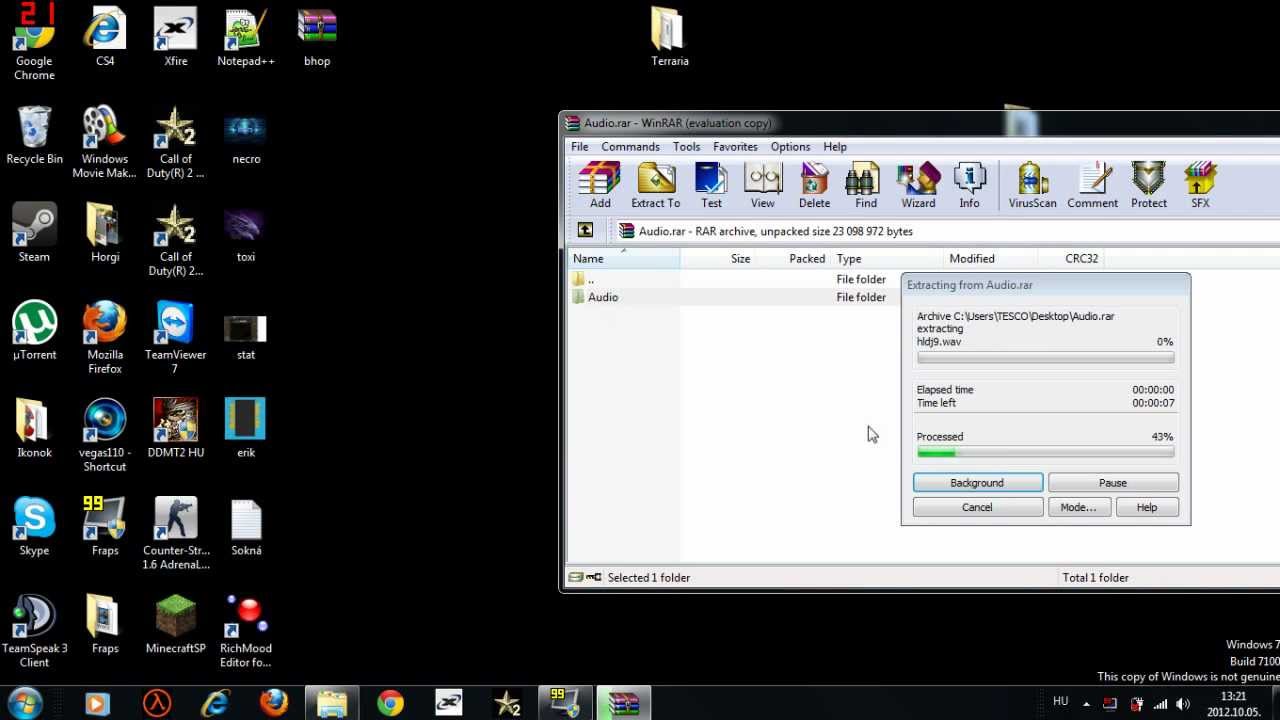1280x720 pixels.
Task: Select the Sokná text file on desktop
Action: pos(246,527)
